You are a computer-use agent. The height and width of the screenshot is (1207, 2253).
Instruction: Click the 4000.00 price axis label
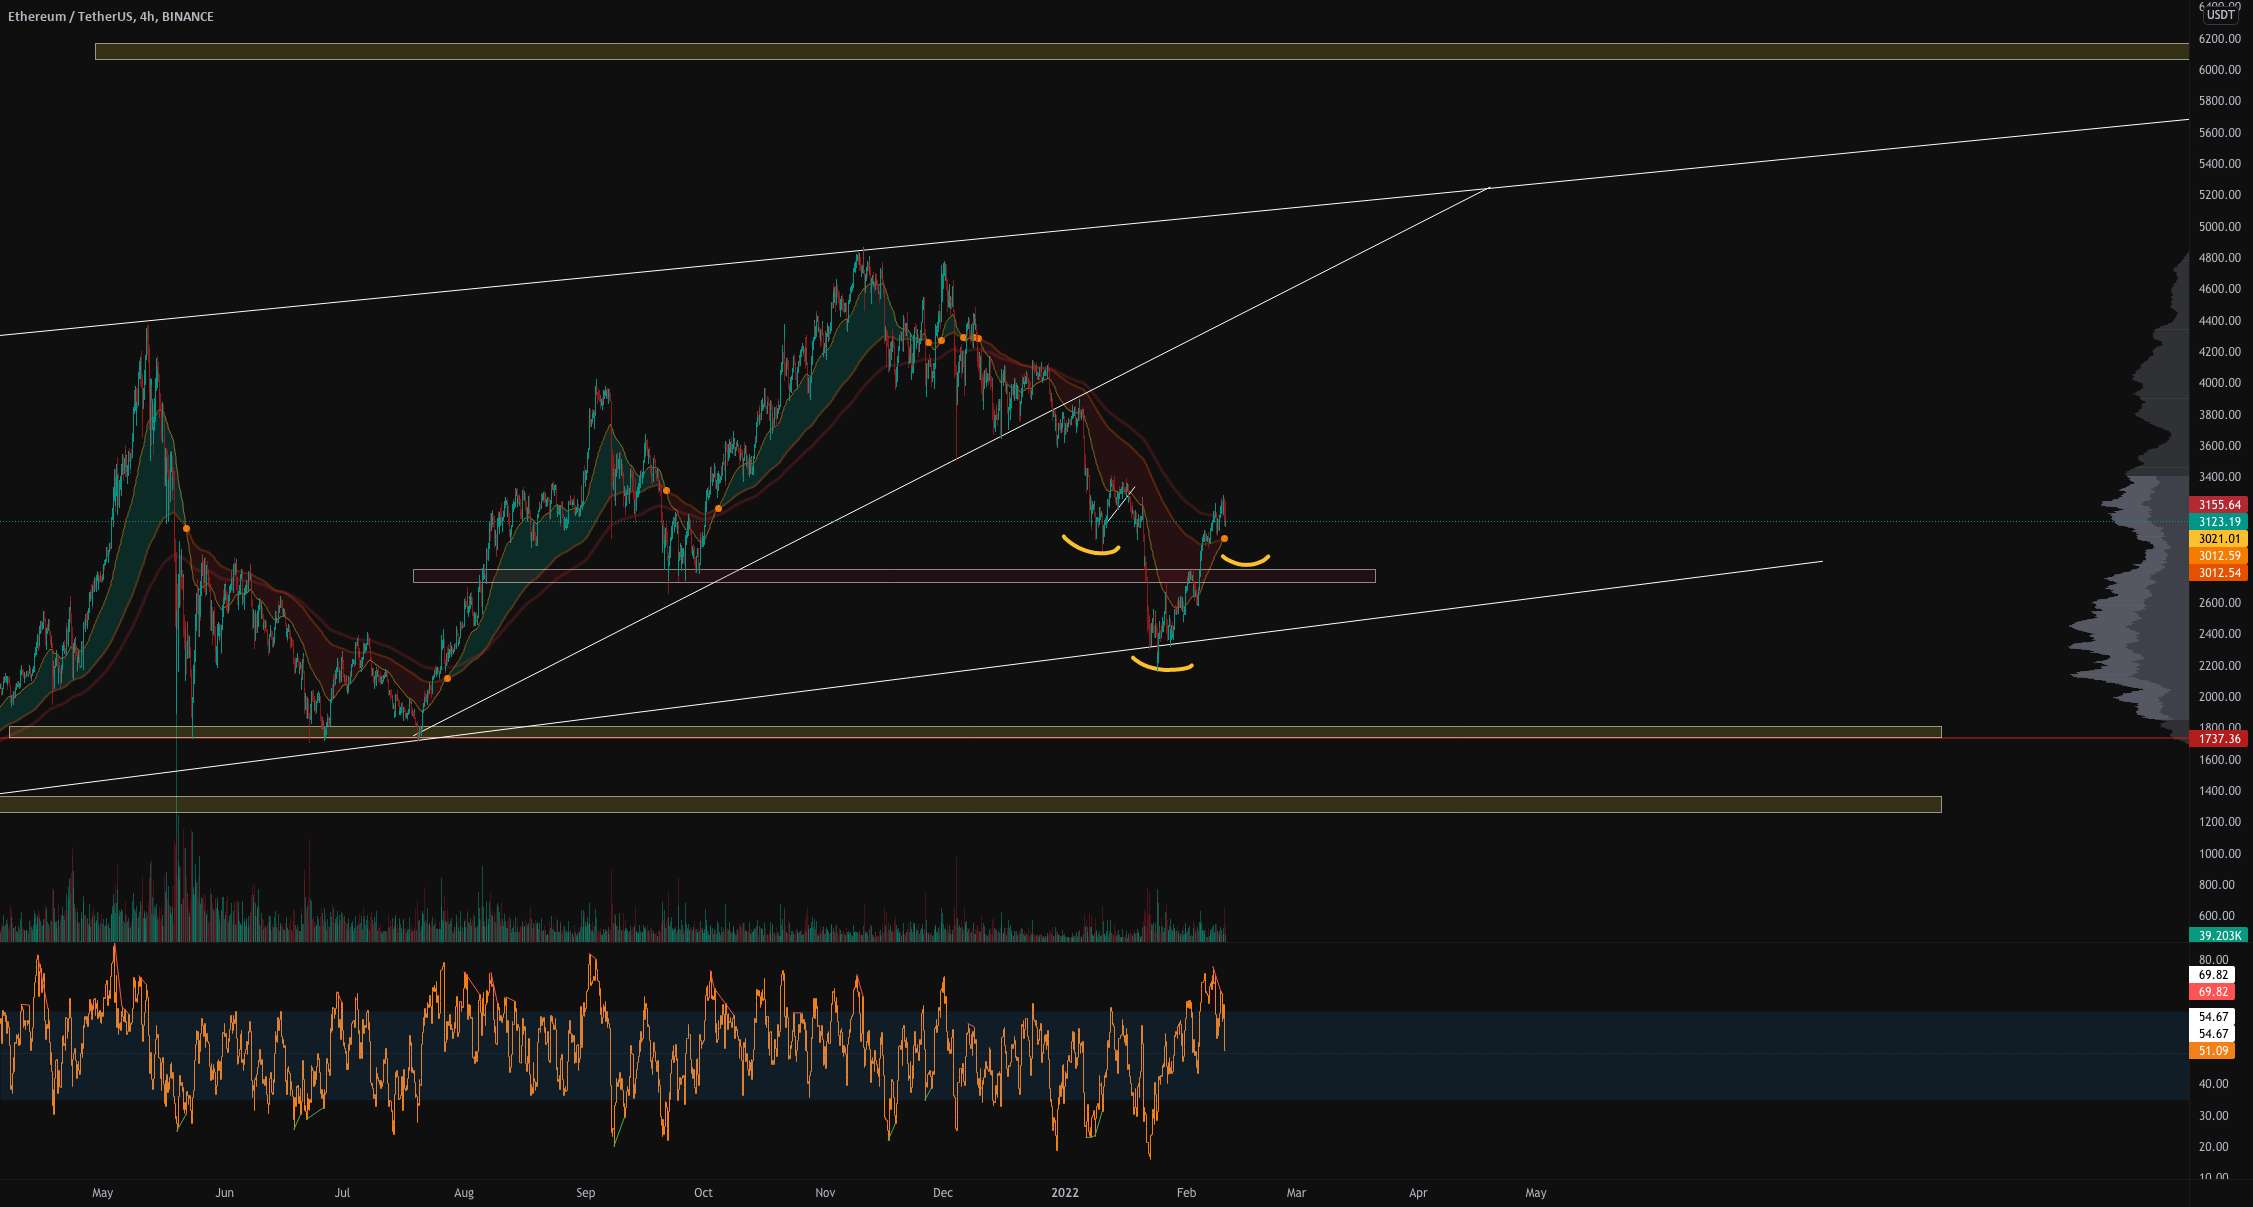tap(2219, 383)
